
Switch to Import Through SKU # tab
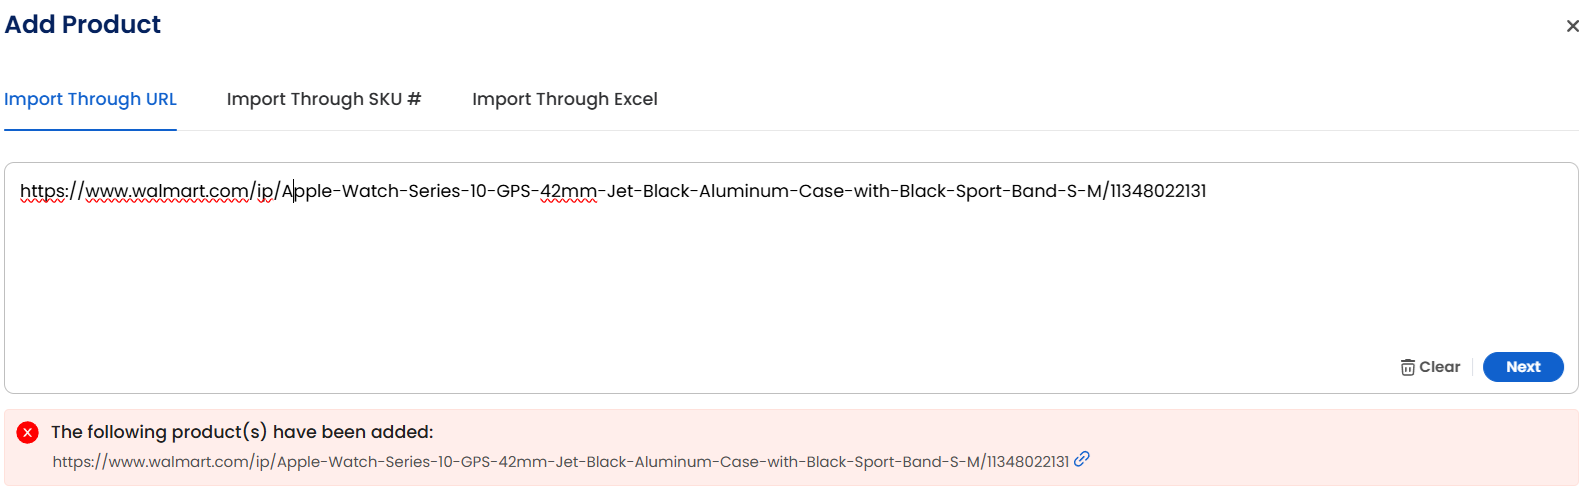click(324, 99)
